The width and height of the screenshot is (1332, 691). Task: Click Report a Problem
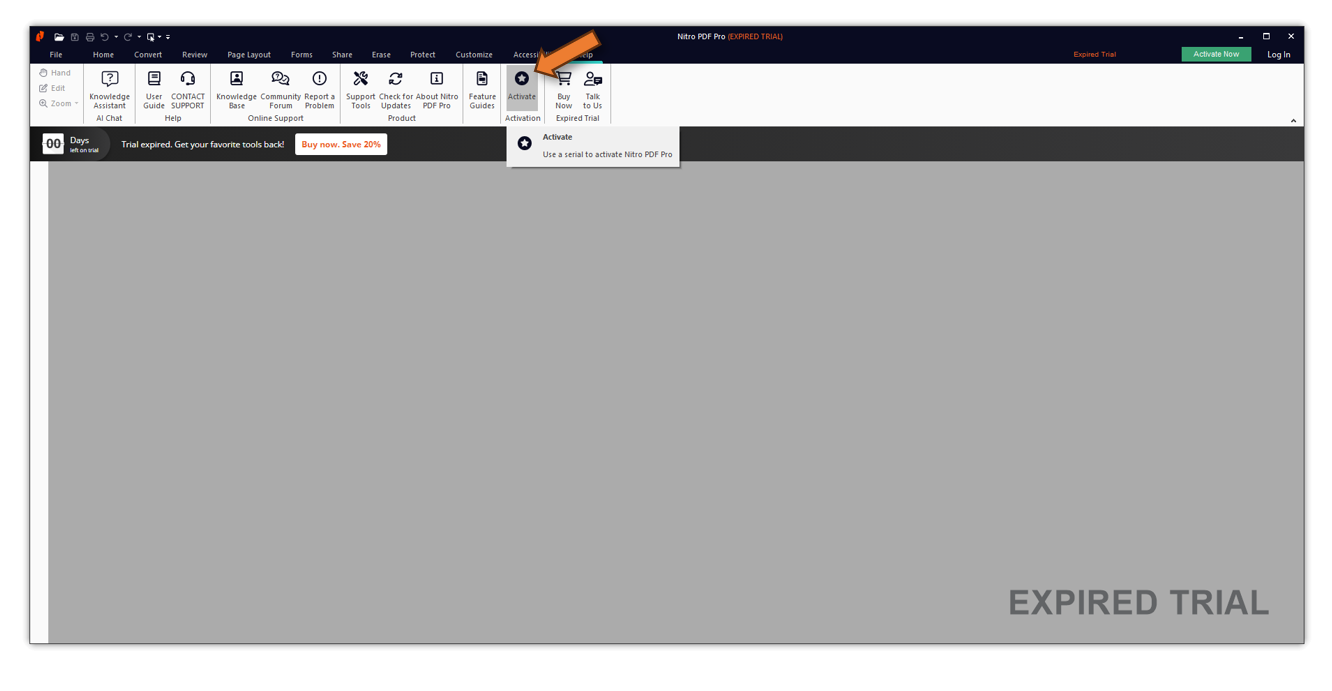coord(319,89)
